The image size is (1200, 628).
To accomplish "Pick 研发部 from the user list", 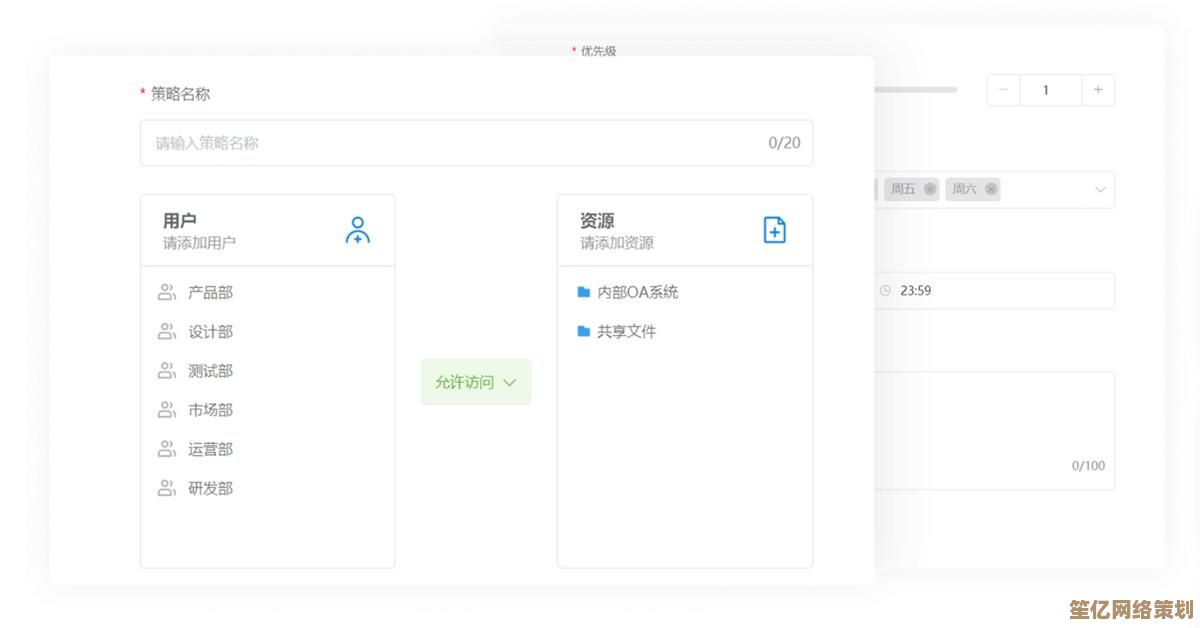I will 210,488.
